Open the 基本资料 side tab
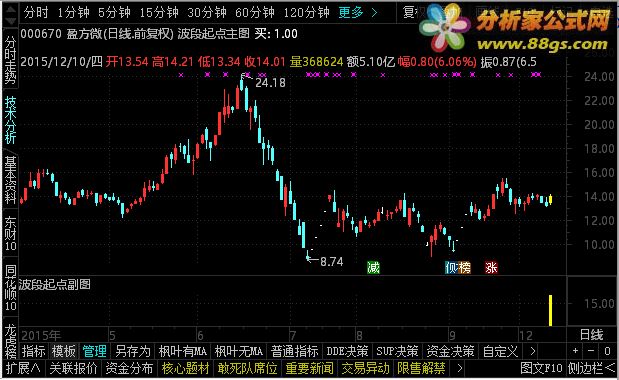Viewport: 619px width, 380px height. coord(10,180)
